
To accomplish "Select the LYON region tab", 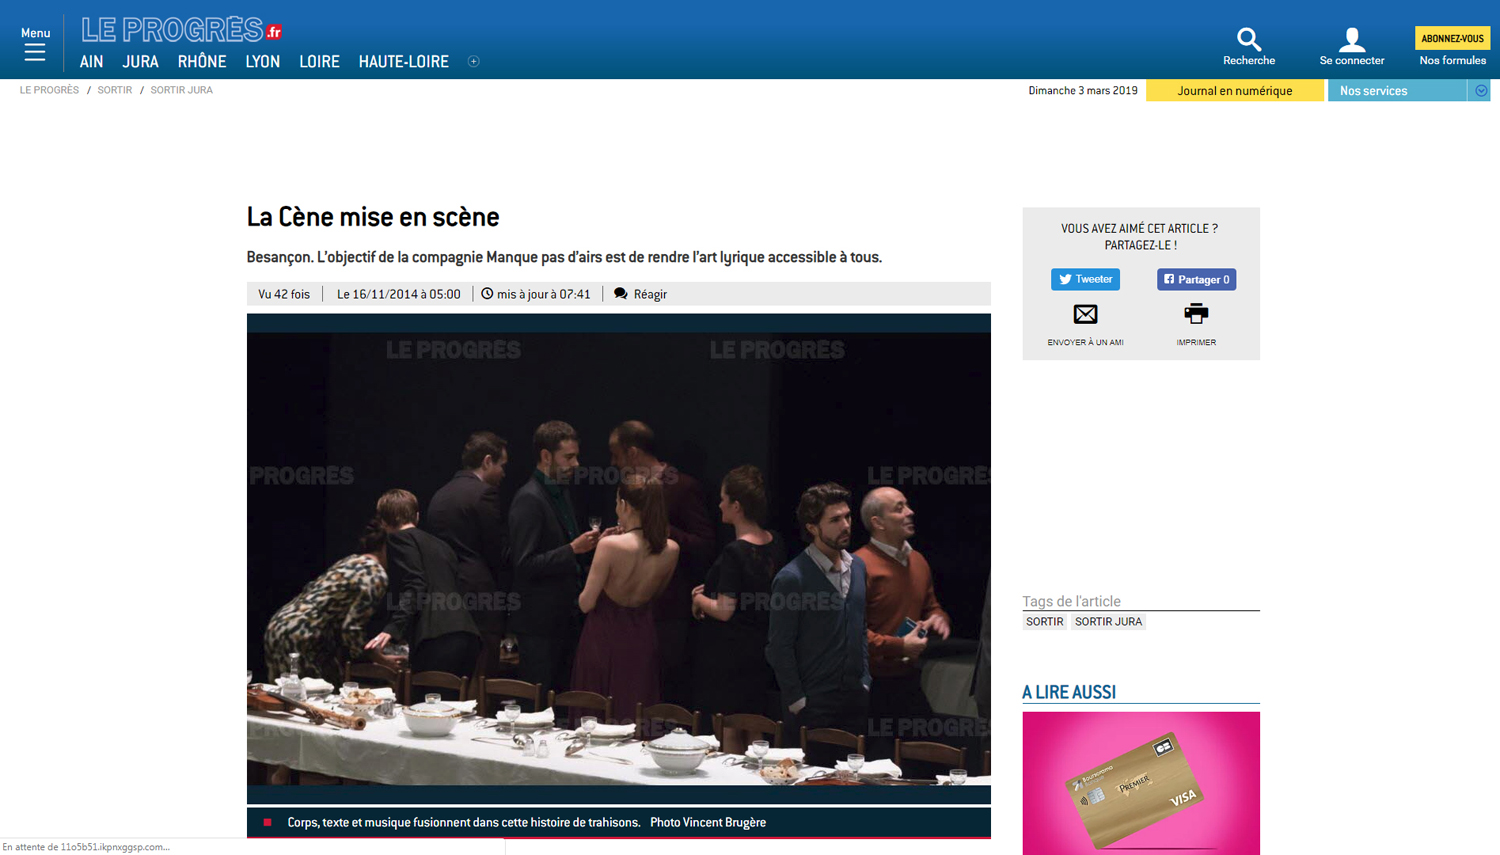I will point(262,62).
